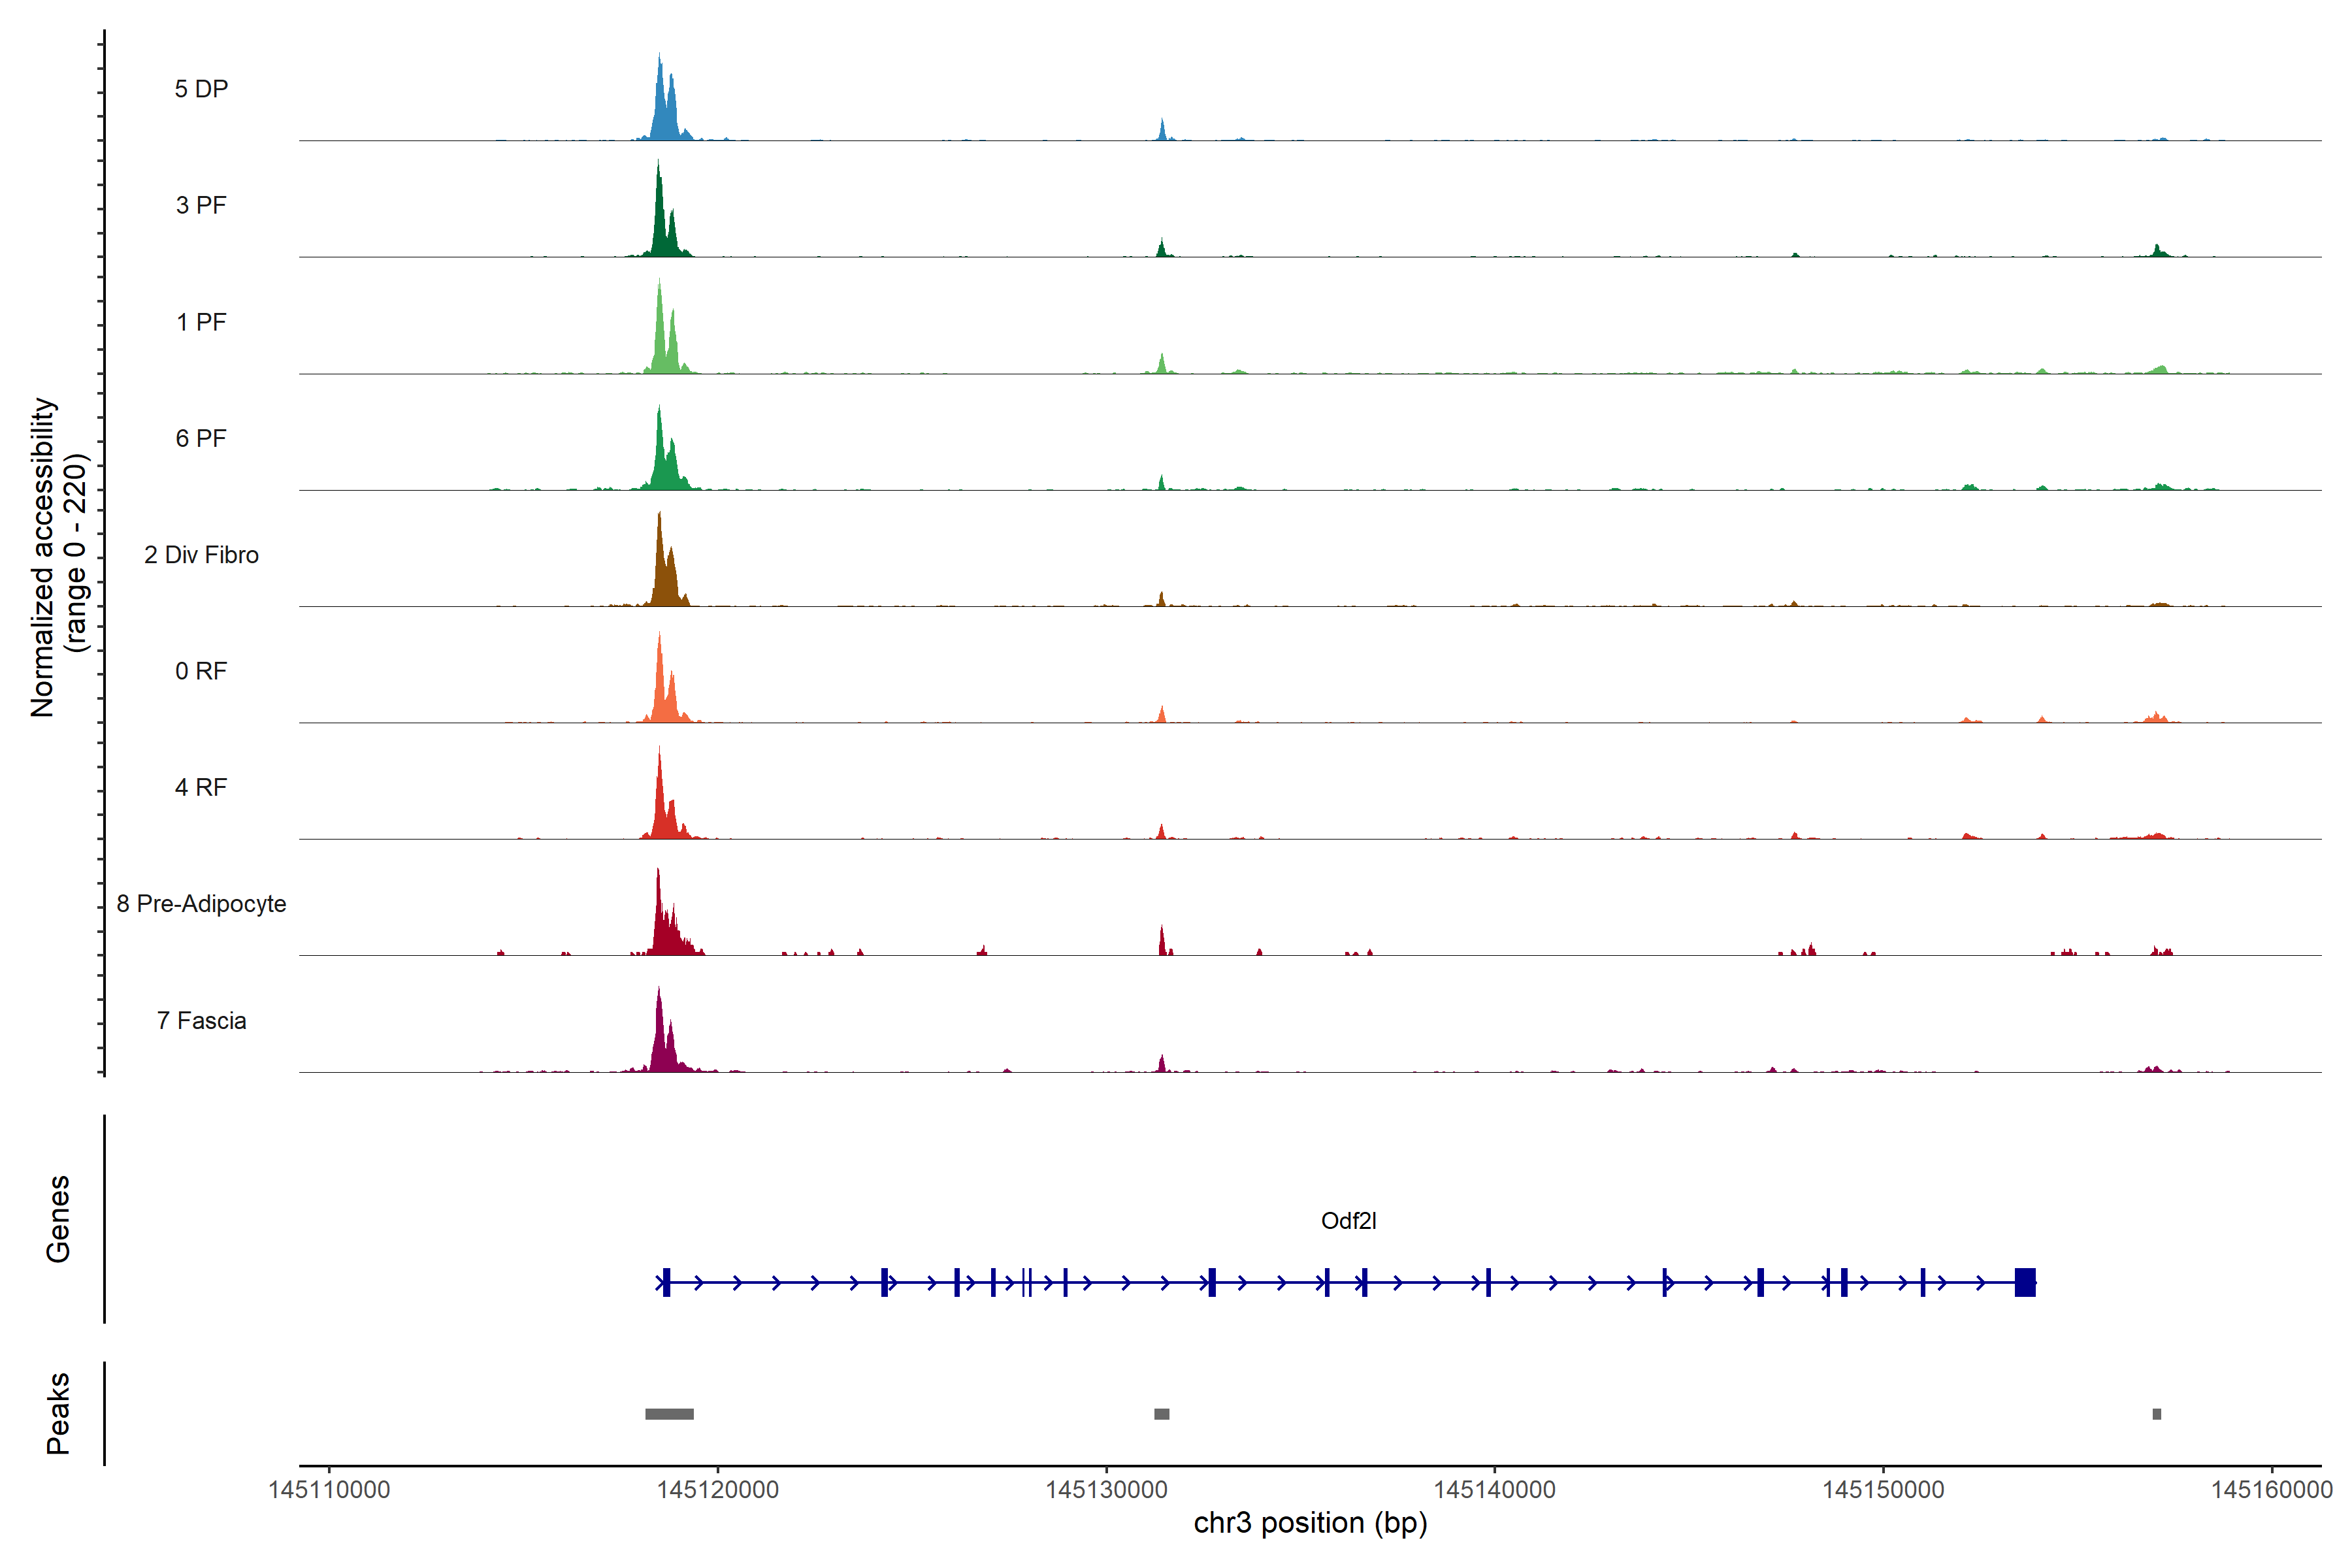The height and width of the screenshot is (1568, 2352).
Task: Click the 3 PF track label
Action: 201,205
